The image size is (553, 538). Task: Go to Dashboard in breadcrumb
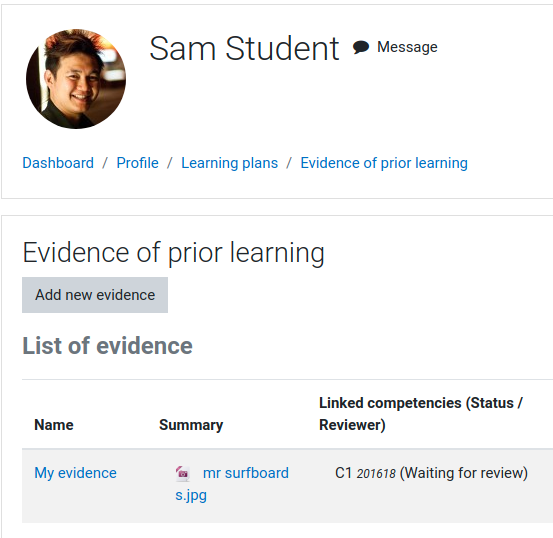(x=58, y=163)
